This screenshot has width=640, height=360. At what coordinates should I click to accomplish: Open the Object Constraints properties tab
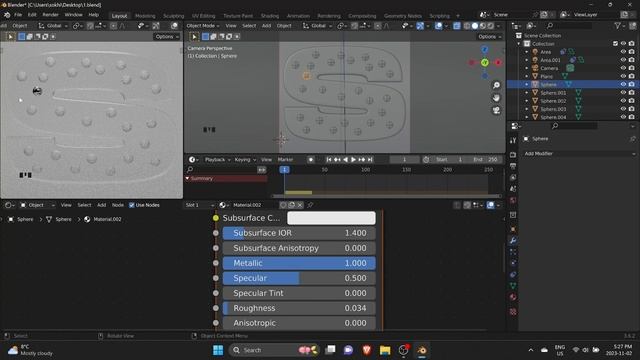pyautogui.click(x=513, y=274)
